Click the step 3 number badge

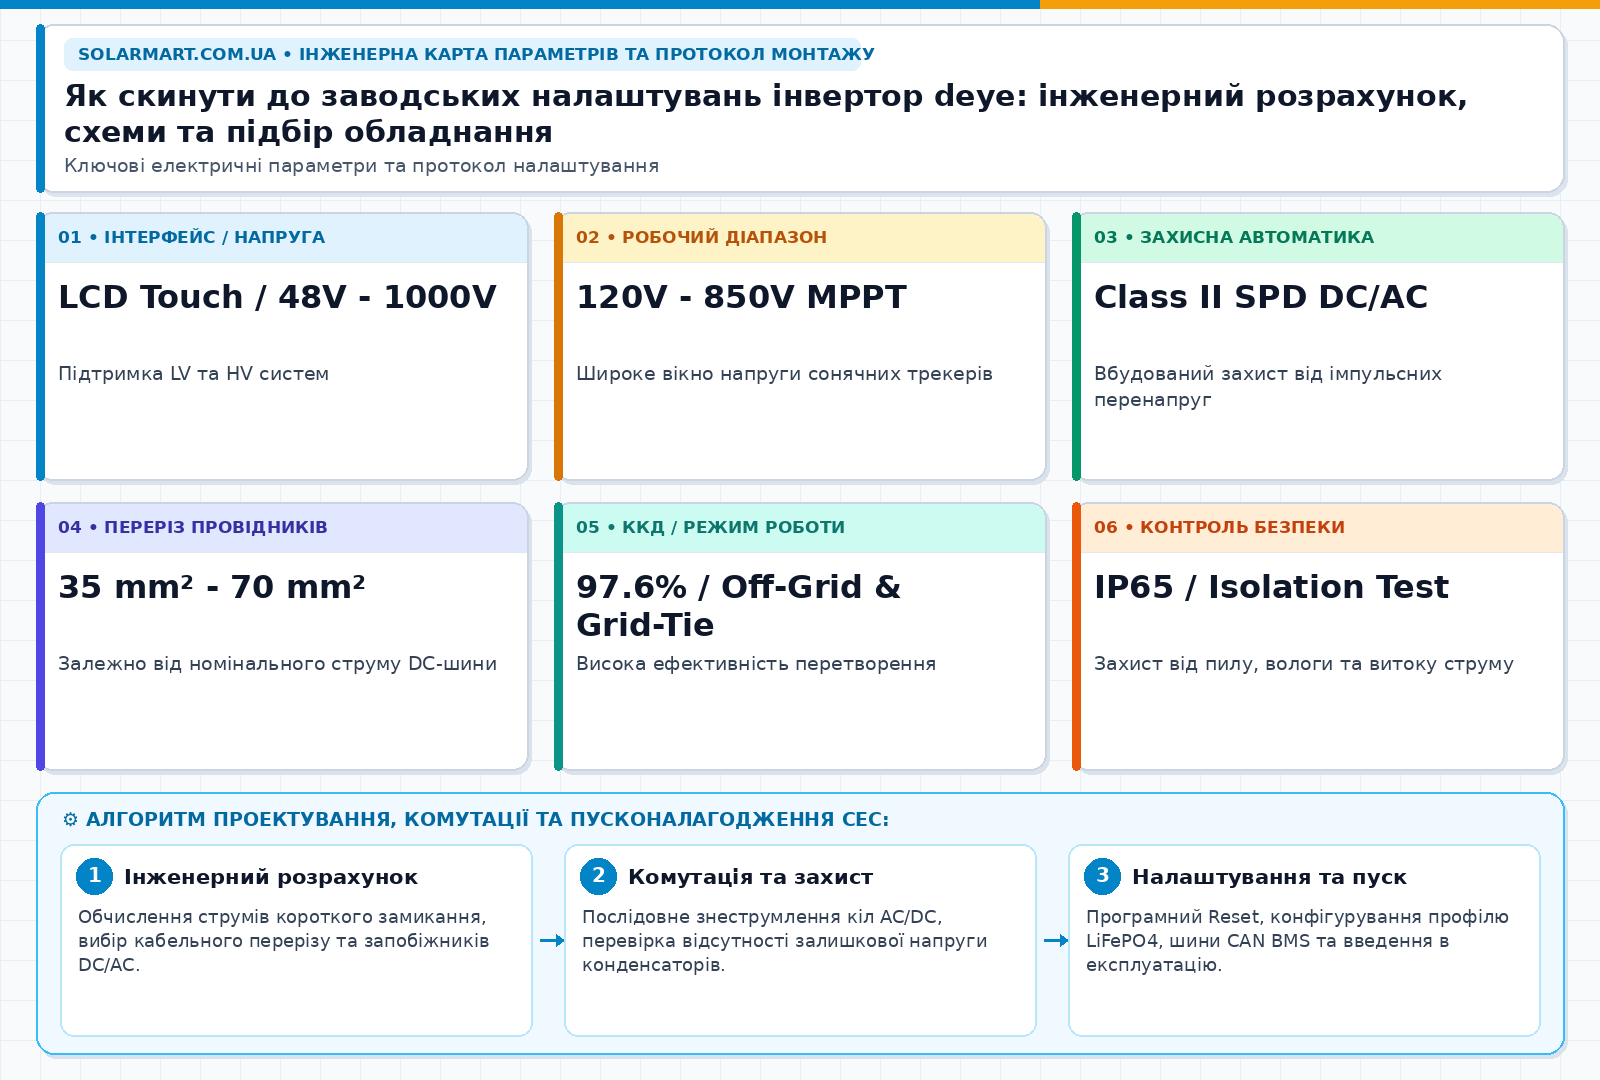[x=1102, y=876]
